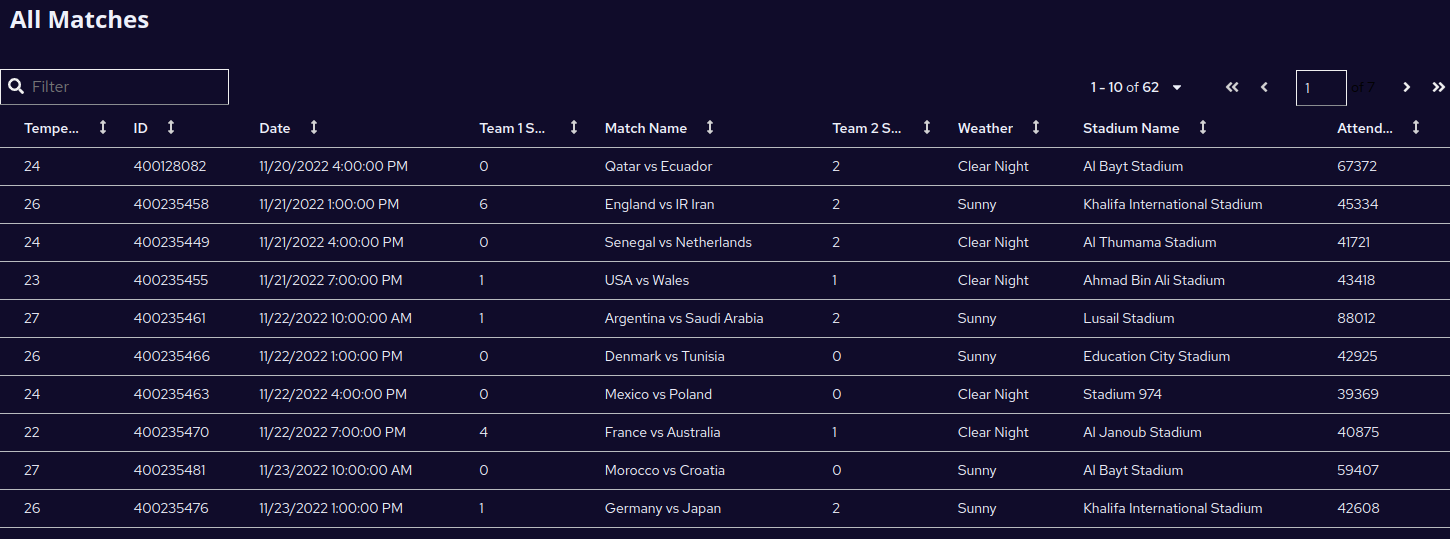Sort by Weather column arrows
This screenshot has height=539, width=1450.
pos(1036,127)
